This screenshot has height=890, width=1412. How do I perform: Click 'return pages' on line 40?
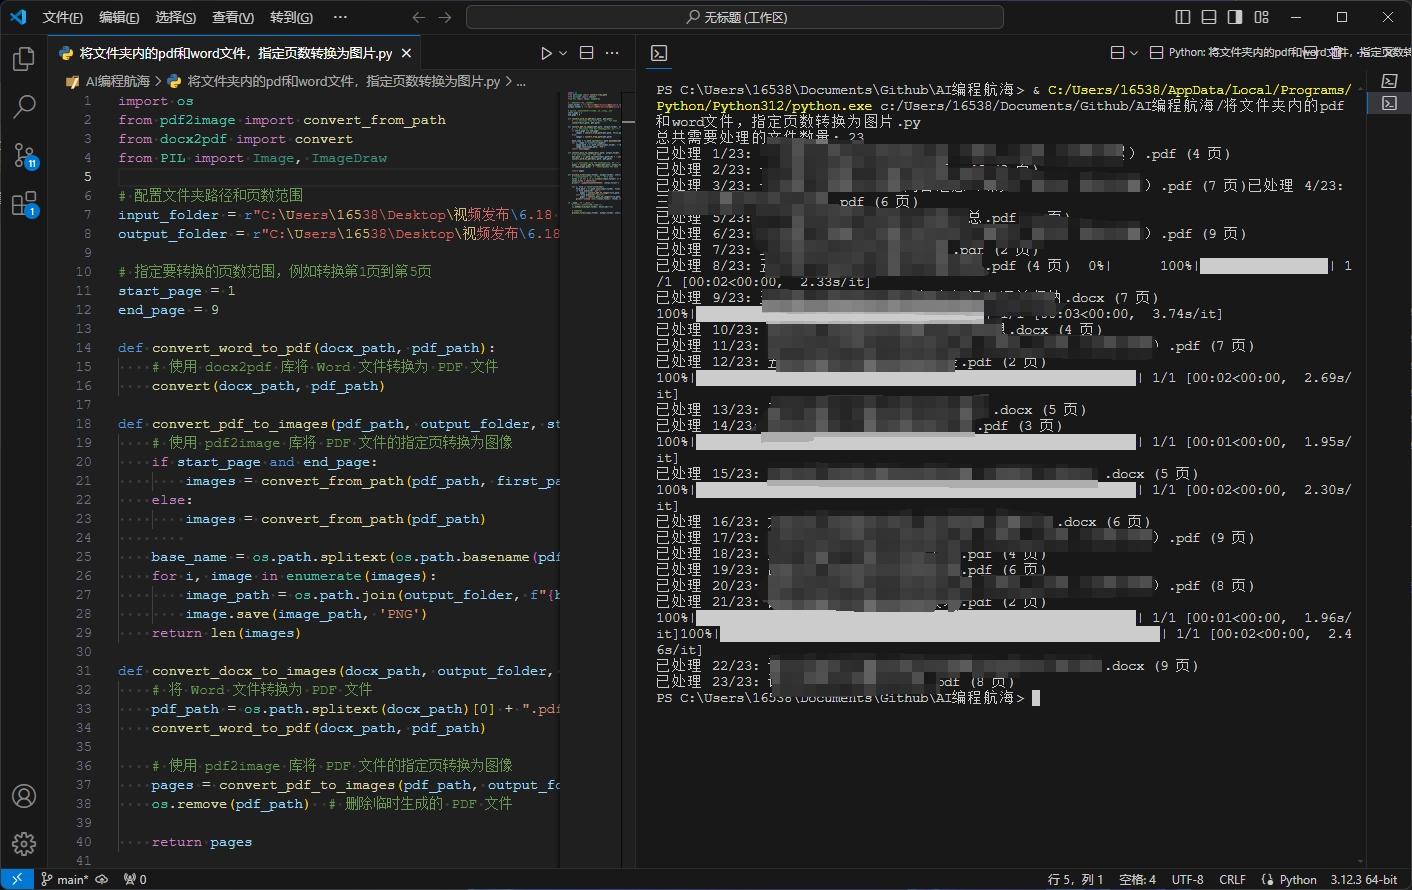pos(202,842)
